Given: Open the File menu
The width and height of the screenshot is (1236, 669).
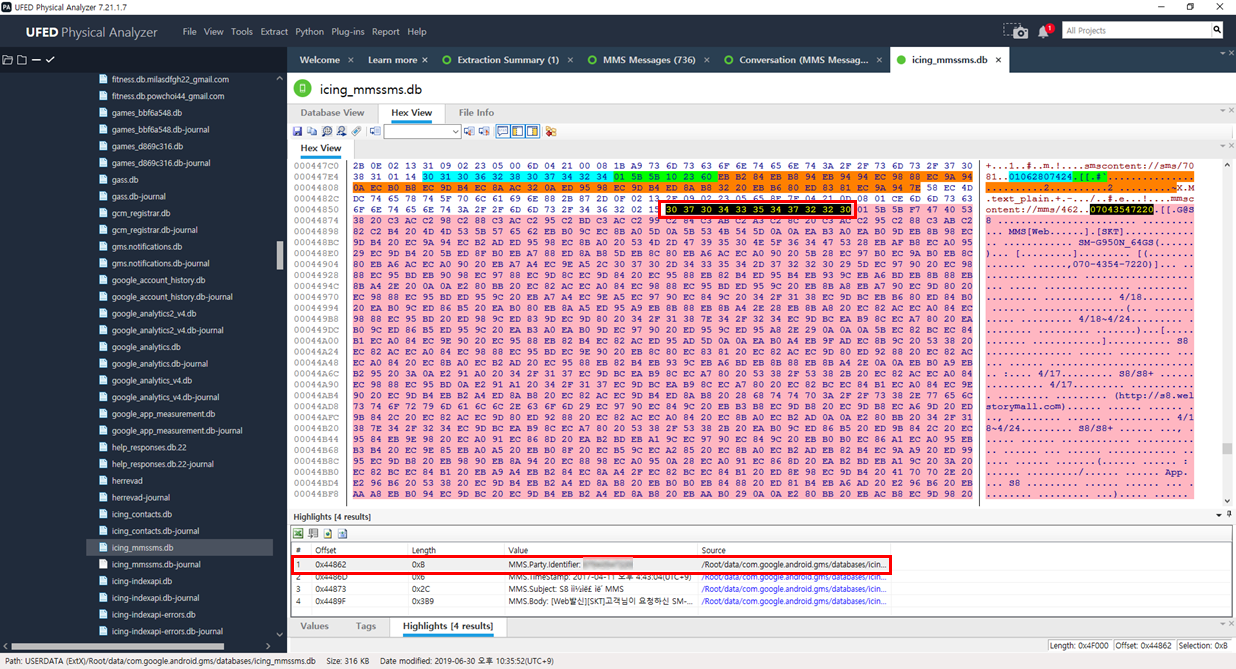Looking at the screenshot, I should point(190,32).
